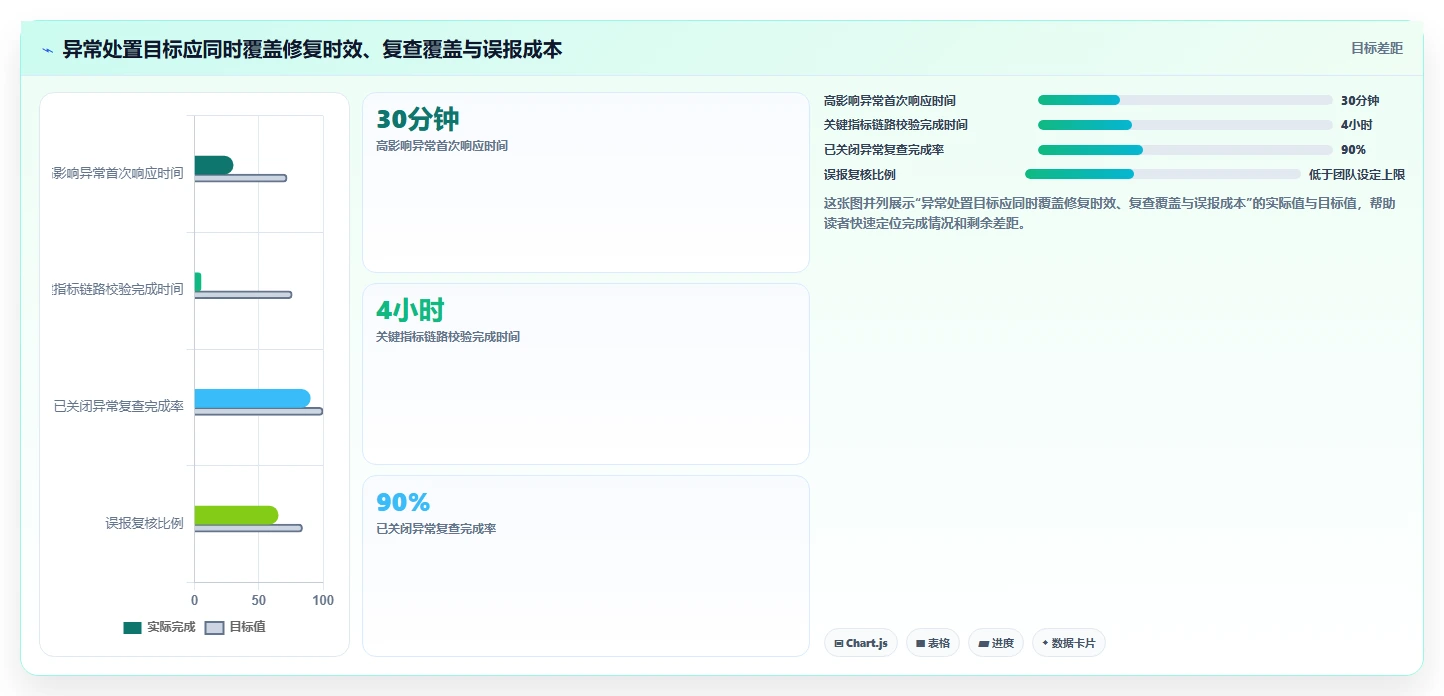This screenshot has width=1444, height=696.
Task: Click card caption 已关闭异常复查完成率
Action: pyautogui.click(x=436, y=529)
